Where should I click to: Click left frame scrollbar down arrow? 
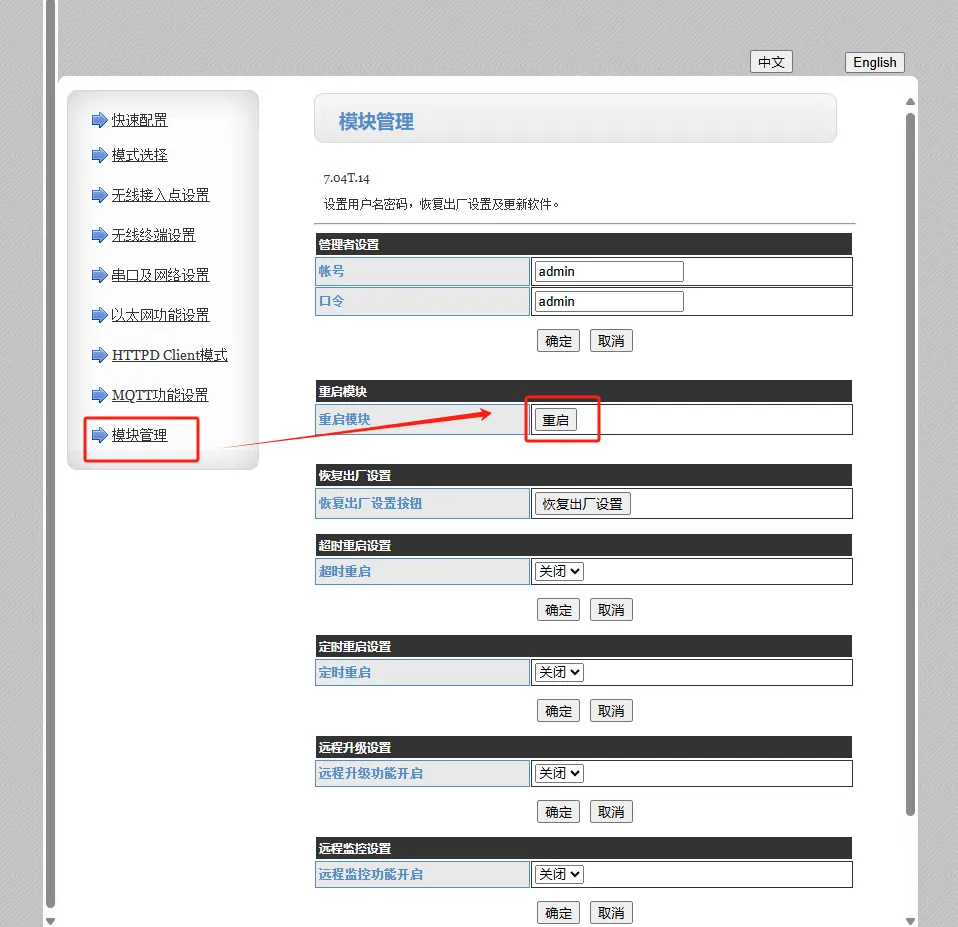[x=51, y=921]
